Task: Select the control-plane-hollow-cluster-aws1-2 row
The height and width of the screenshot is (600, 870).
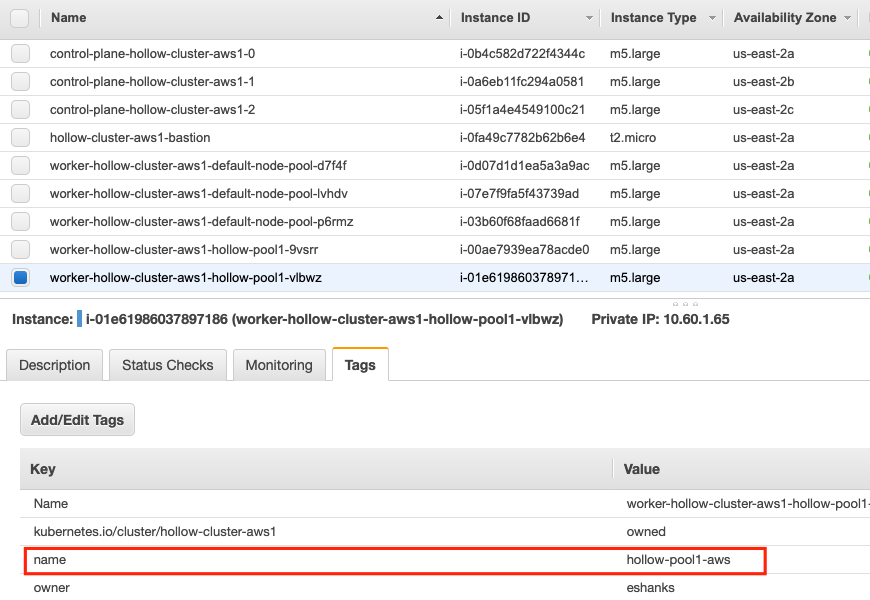Action: 152,110
